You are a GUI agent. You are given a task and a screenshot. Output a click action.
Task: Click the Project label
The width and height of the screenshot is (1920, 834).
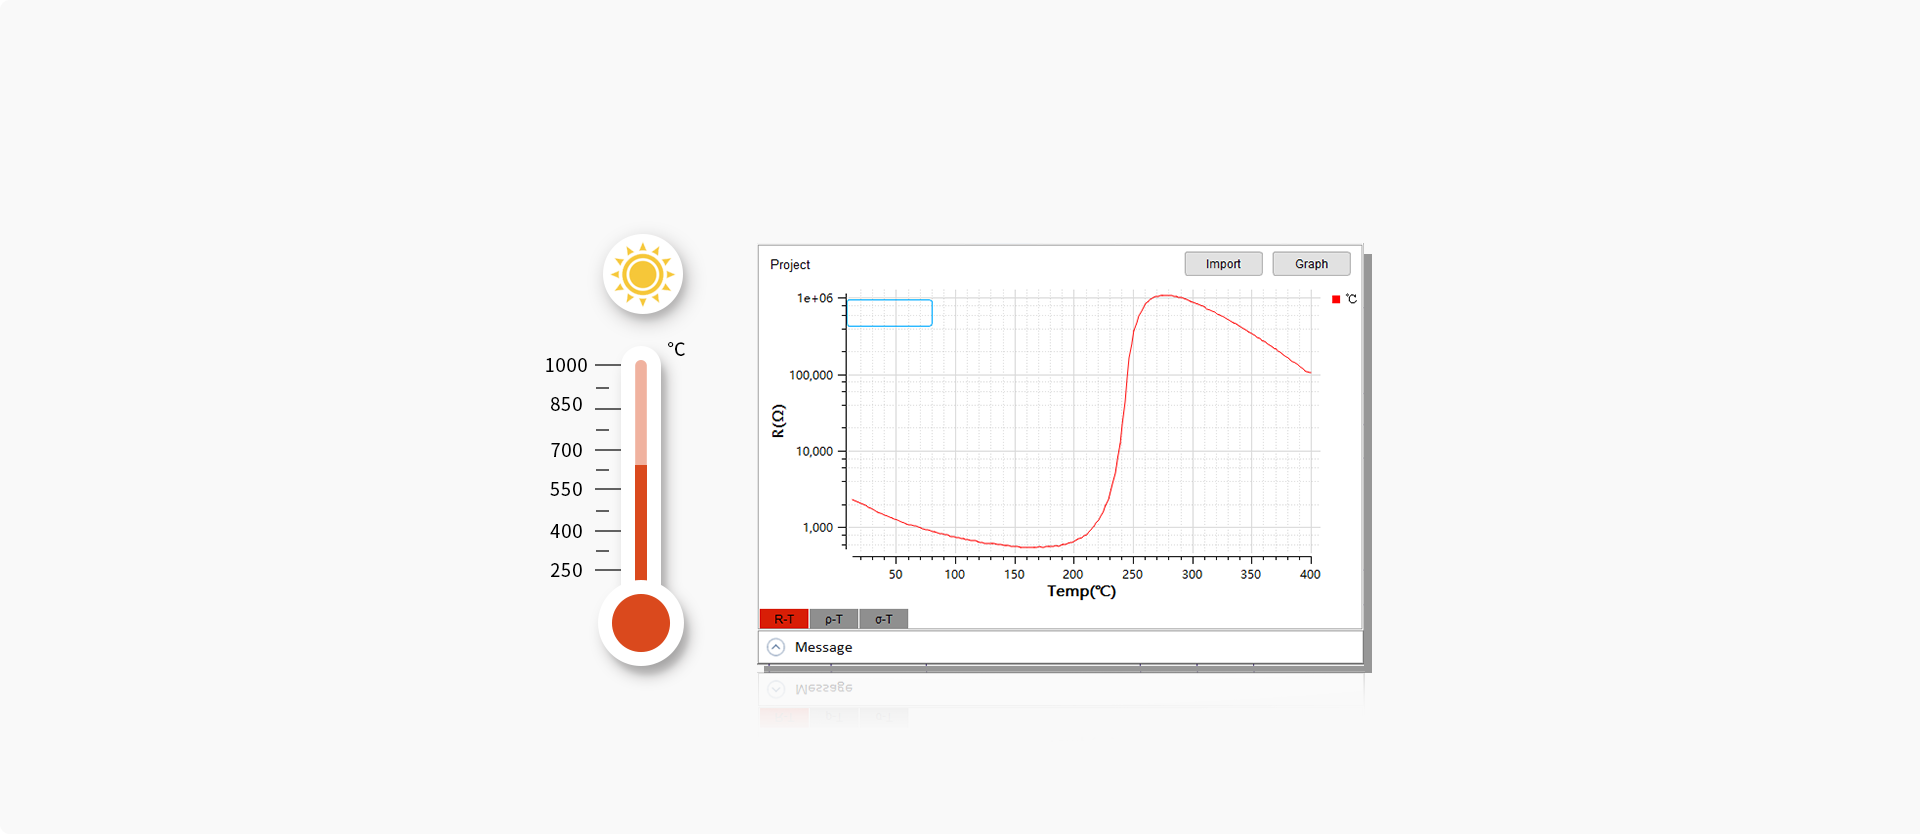tap(790, 264)
